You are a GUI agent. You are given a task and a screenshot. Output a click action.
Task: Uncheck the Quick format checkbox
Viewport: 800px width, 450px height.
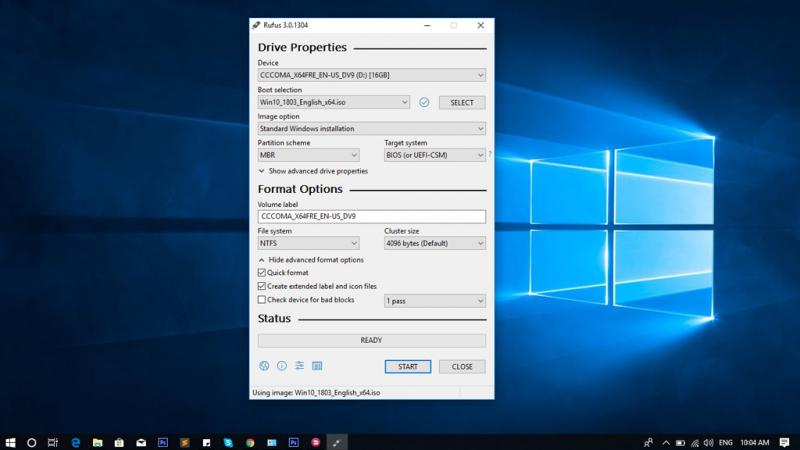[x=262, y=273]
